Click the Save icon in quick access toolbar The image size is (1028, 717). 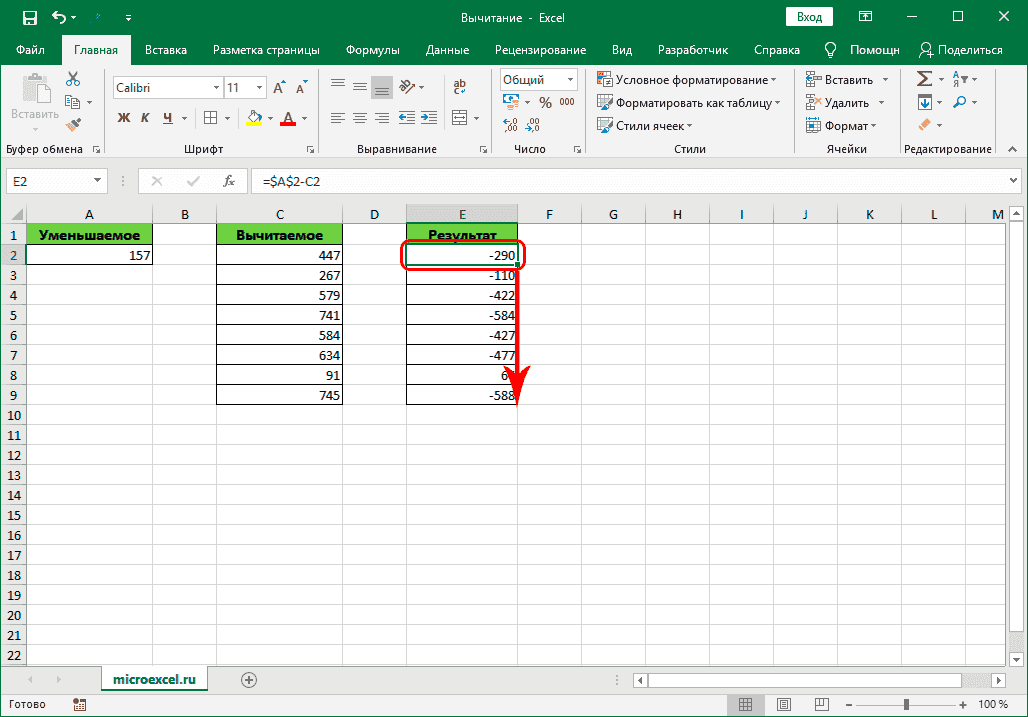click(x=29, y=17)
